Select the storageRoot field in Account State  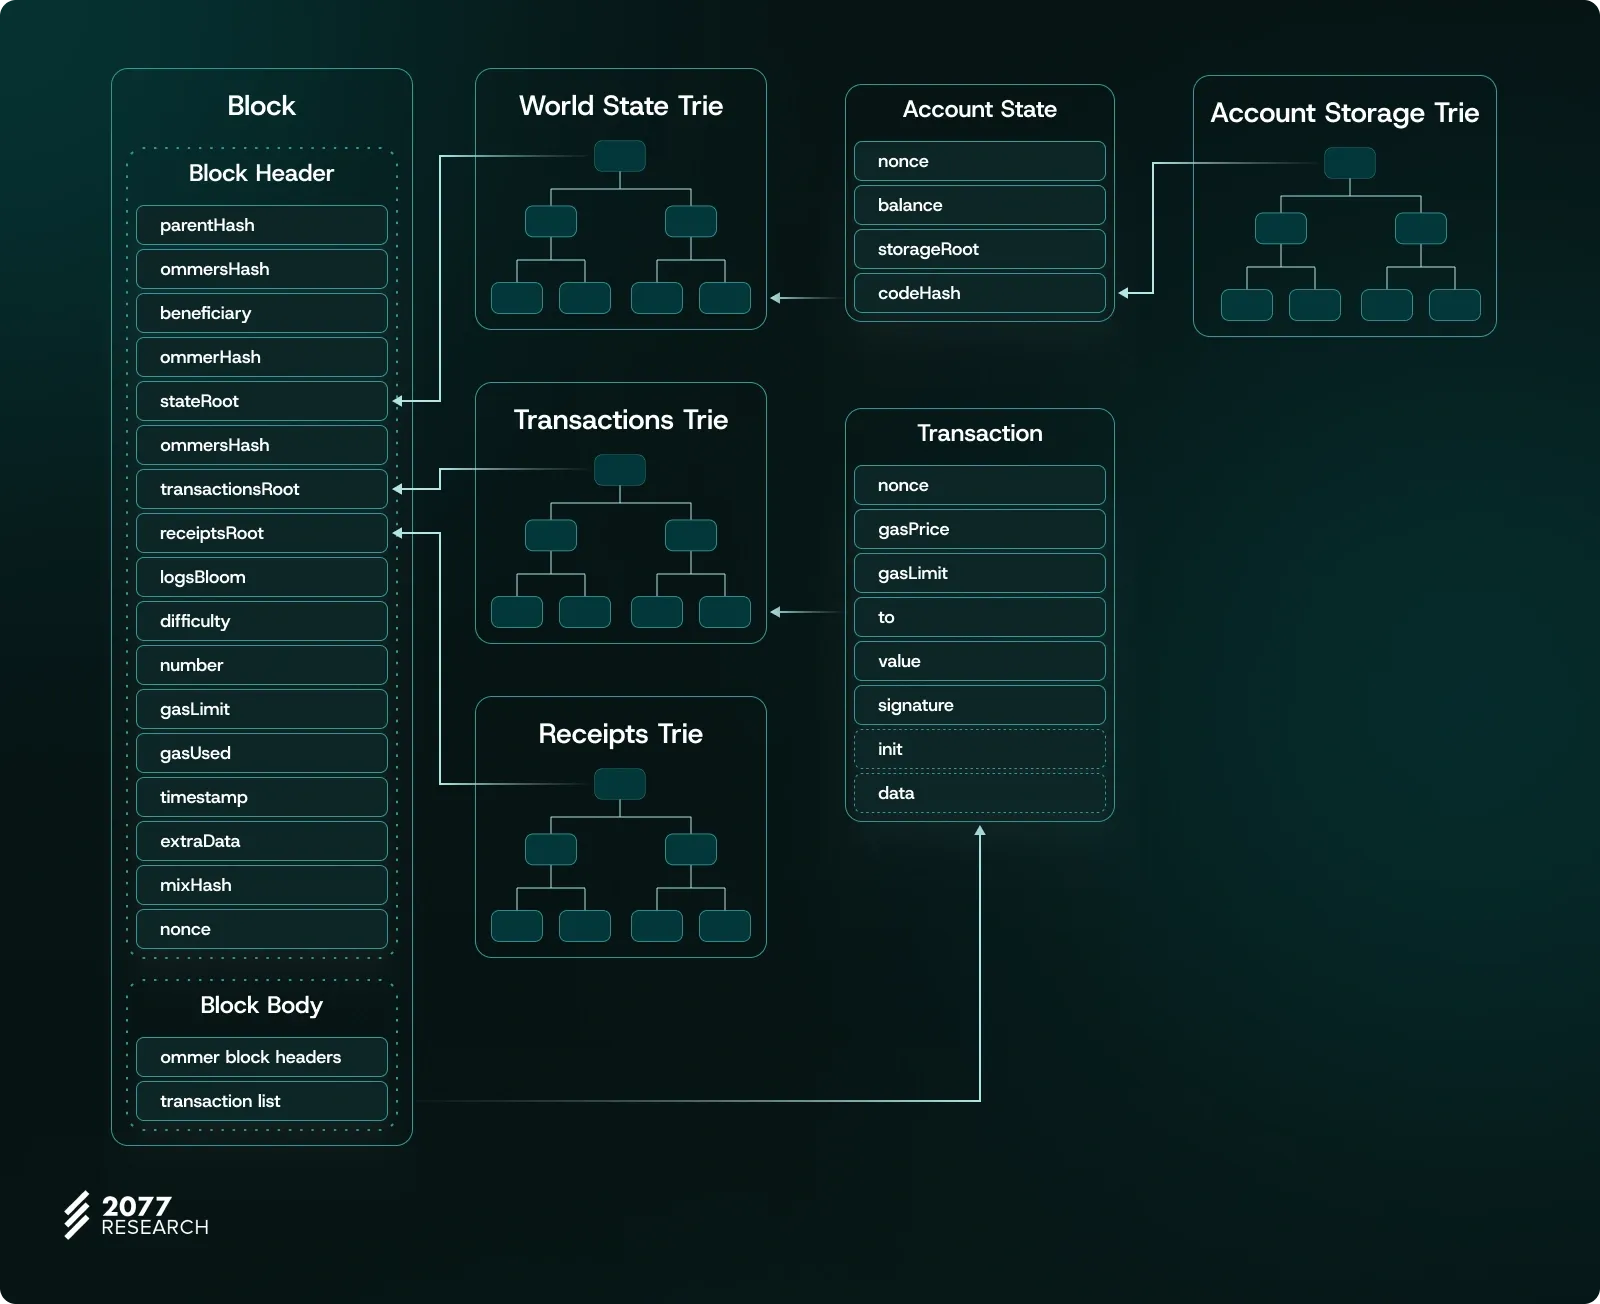(979, 249)
